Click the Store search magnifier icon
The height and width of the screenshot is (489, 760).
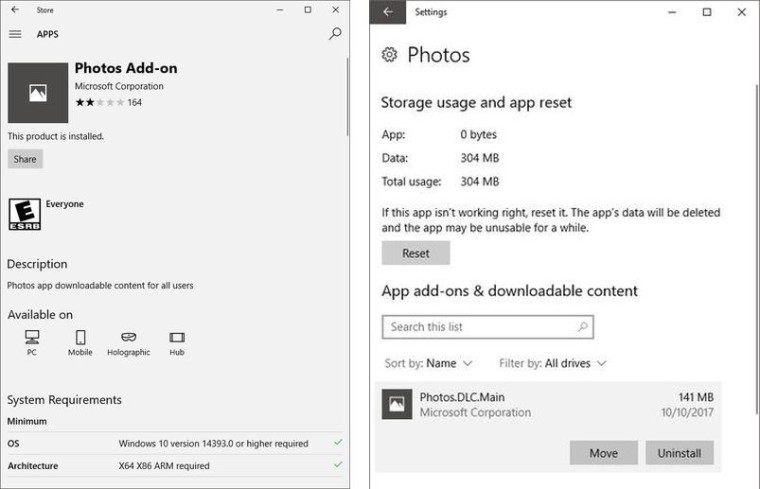335,34
